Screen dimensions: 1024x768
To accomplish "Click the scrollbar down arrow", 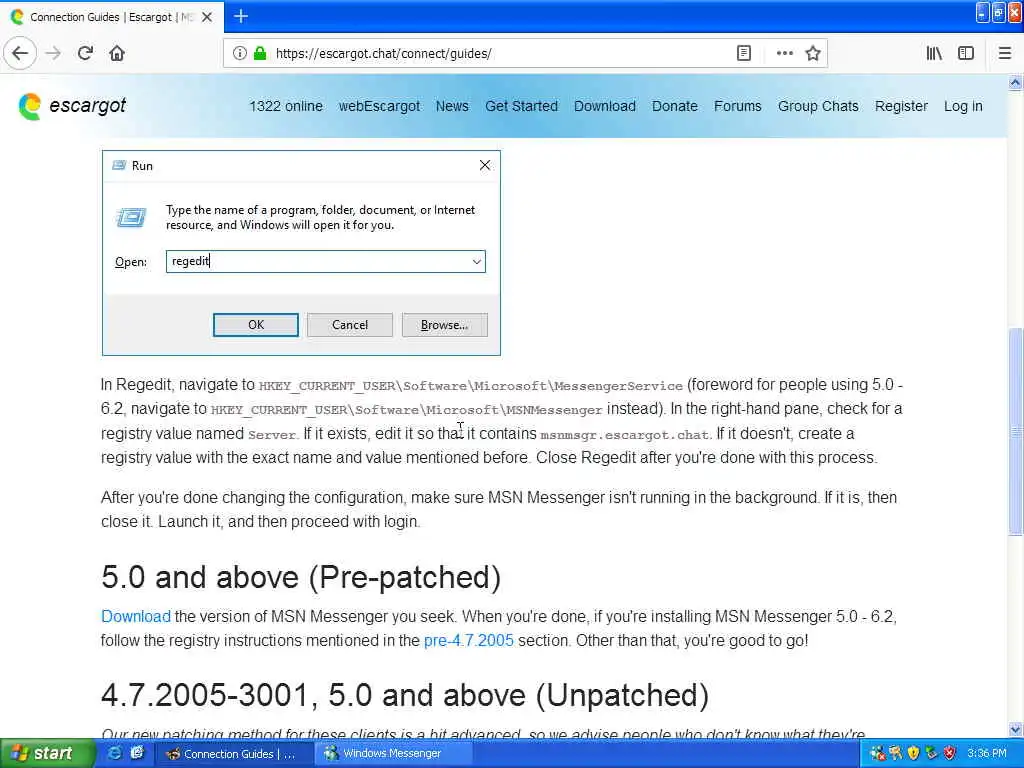I will [x=1015, y=729].
